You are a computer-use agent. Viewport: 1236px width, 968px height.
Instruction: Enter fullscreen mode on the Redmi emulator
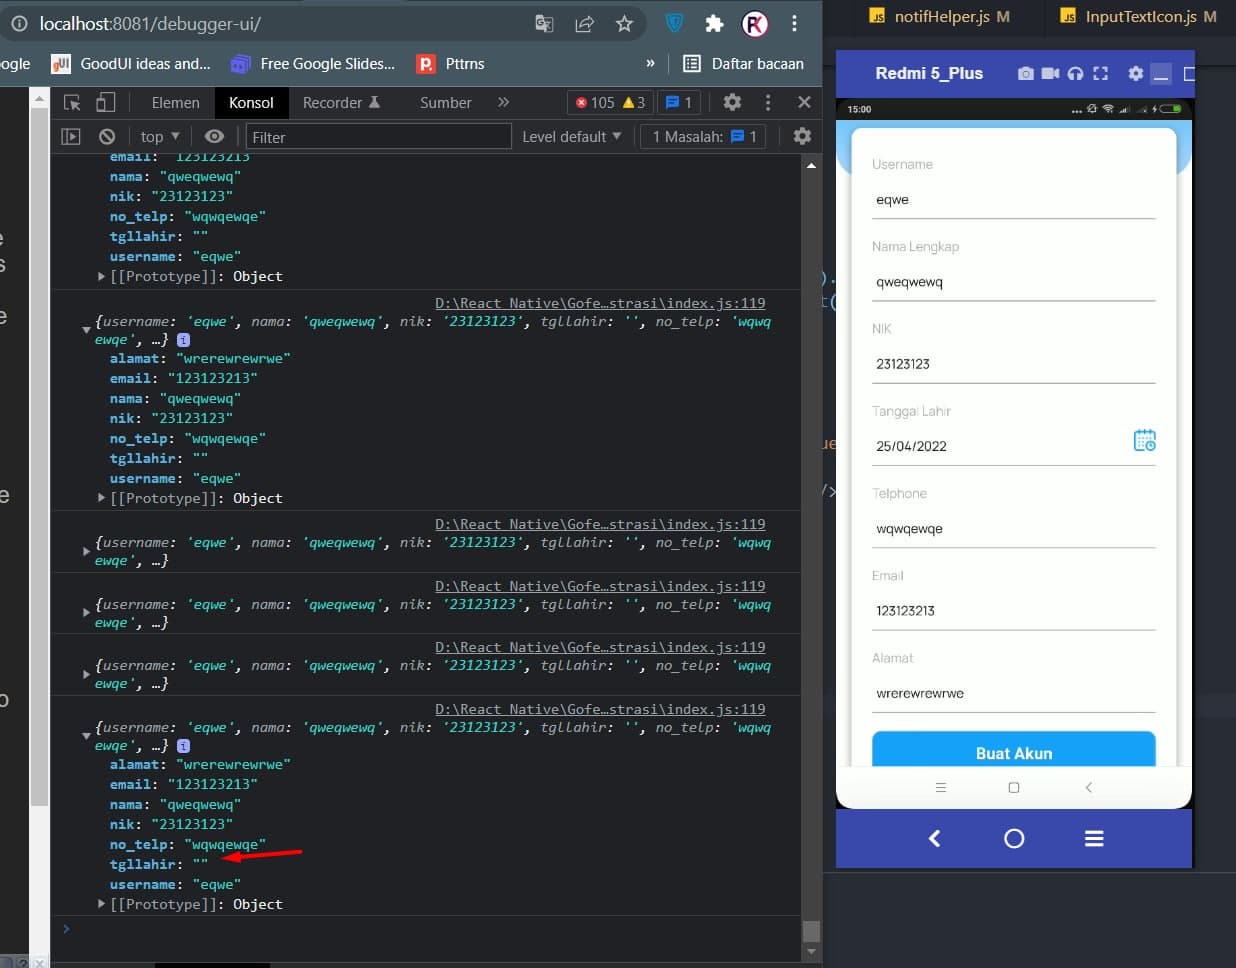pyautogui.click(x=1101, y=73)
